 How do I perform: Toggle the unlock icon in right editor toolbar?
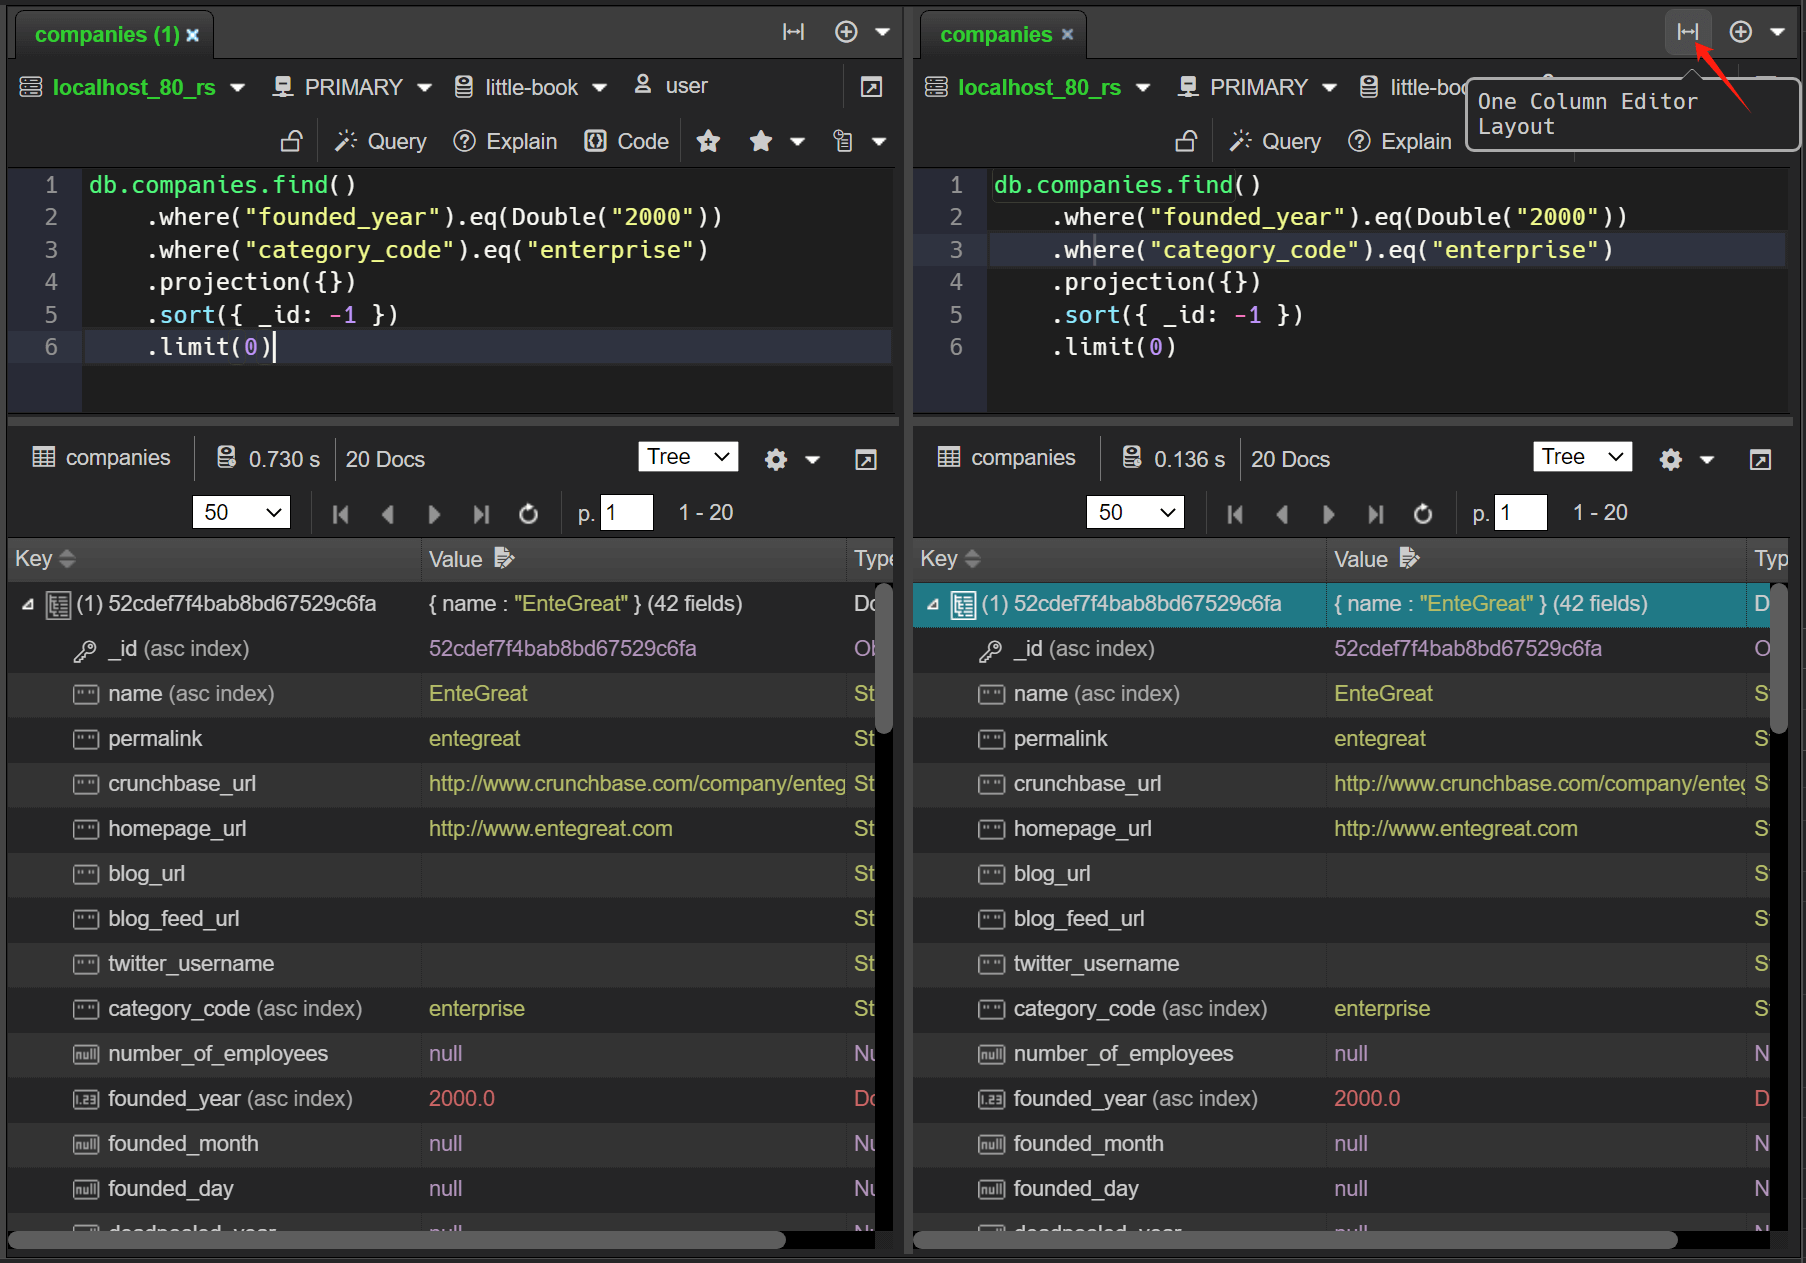coord(1186,141)
